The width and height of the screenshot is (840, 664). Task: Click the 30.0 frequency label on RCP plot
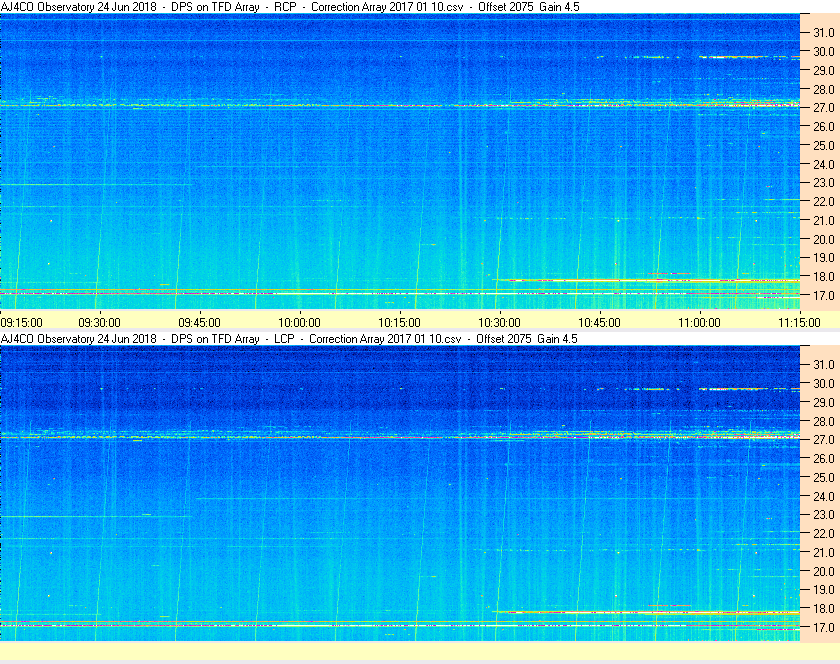coord(824,51)
